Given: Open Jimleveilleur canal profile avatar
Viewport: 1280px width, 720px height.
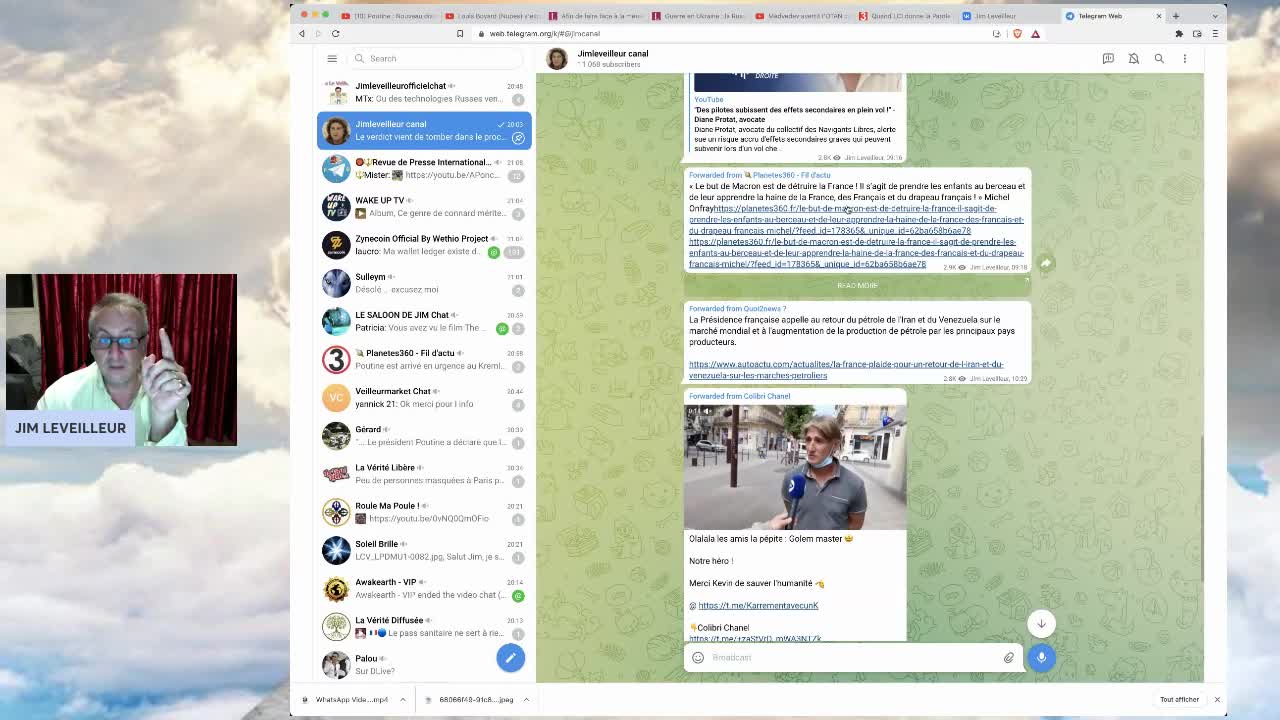Looking at the screenshot, I should click(557, 58).
